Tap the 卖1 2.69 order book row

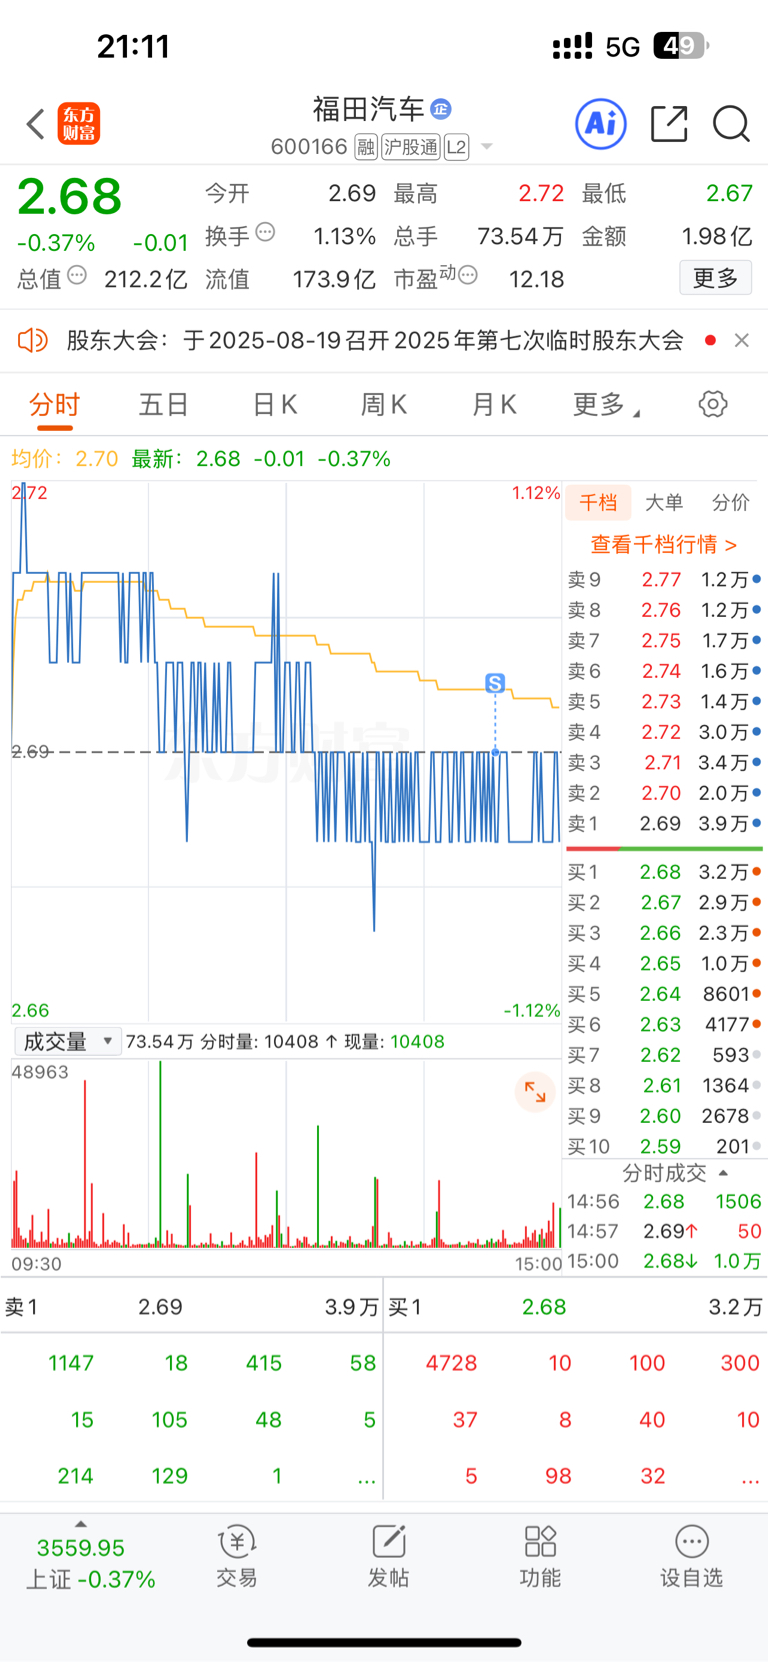(664, 824)
